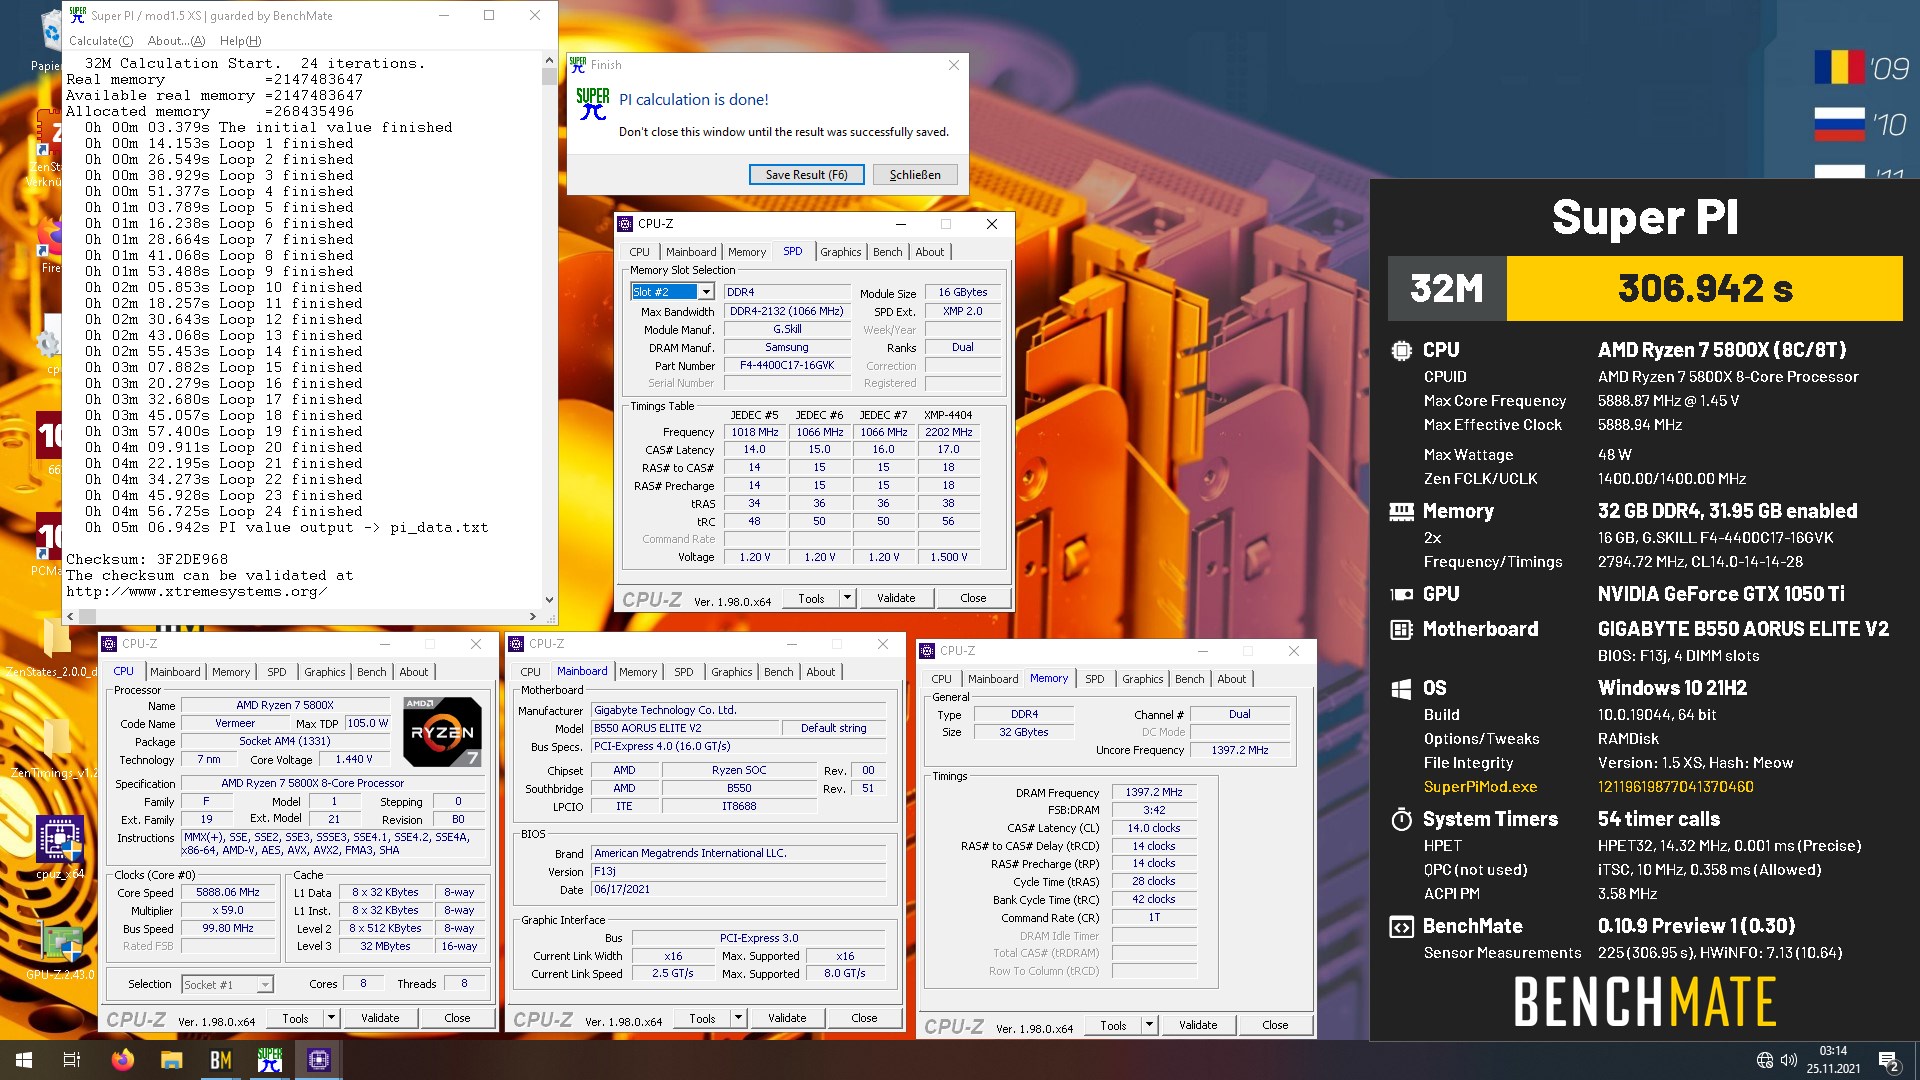Image resolution: width=1920 pixels, height=1080 pixels.
Task: Click the Romania flag '09 entry
Action: (x=1862, y=68)
